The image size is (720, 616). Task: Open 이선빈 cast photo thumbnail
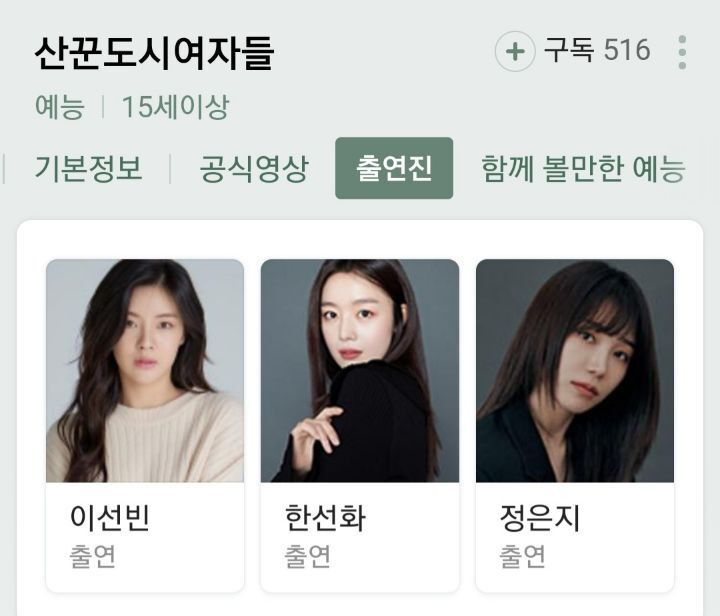pyautogui.click(x=145, y=371)
